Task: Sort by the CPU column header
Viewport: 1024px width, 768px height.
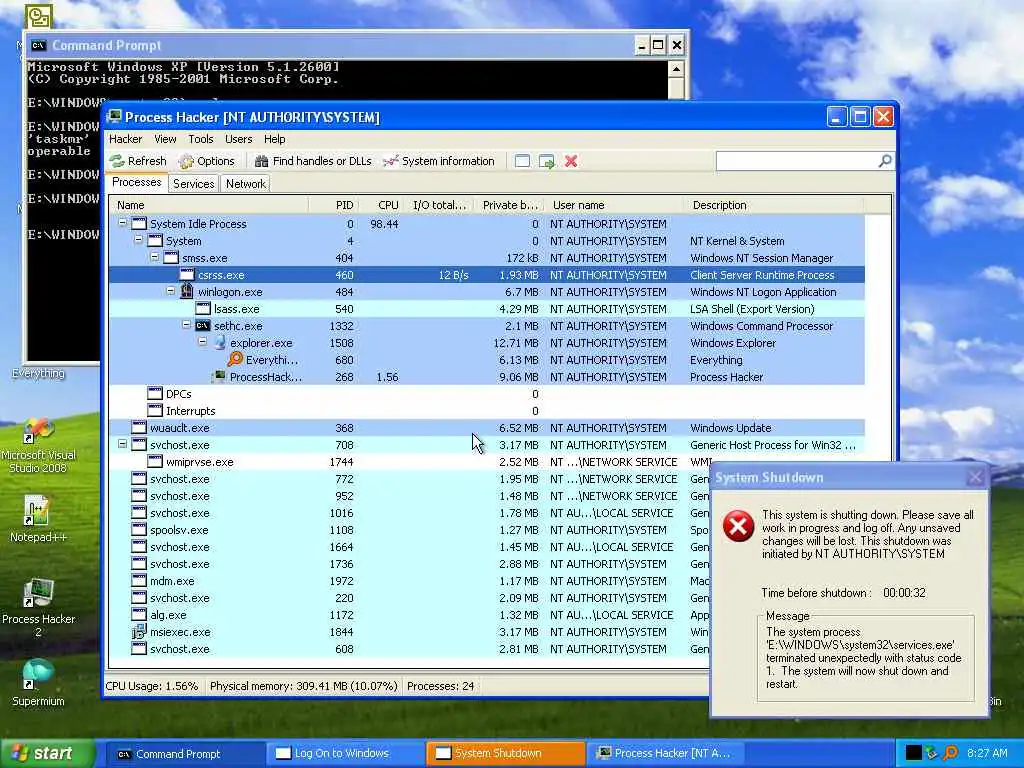Action: pyautogui.click(x=382, y=205)
